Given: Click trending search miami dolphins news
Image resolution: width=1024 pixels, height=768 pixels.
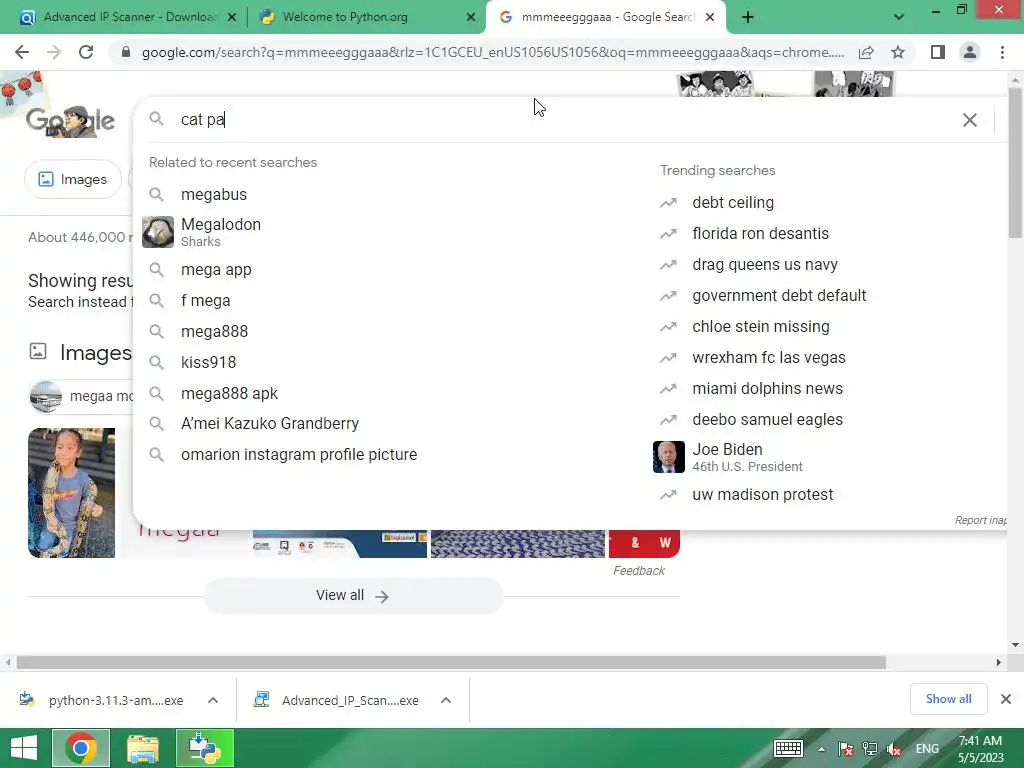Looking at the screenshot, I should (767, 389).
